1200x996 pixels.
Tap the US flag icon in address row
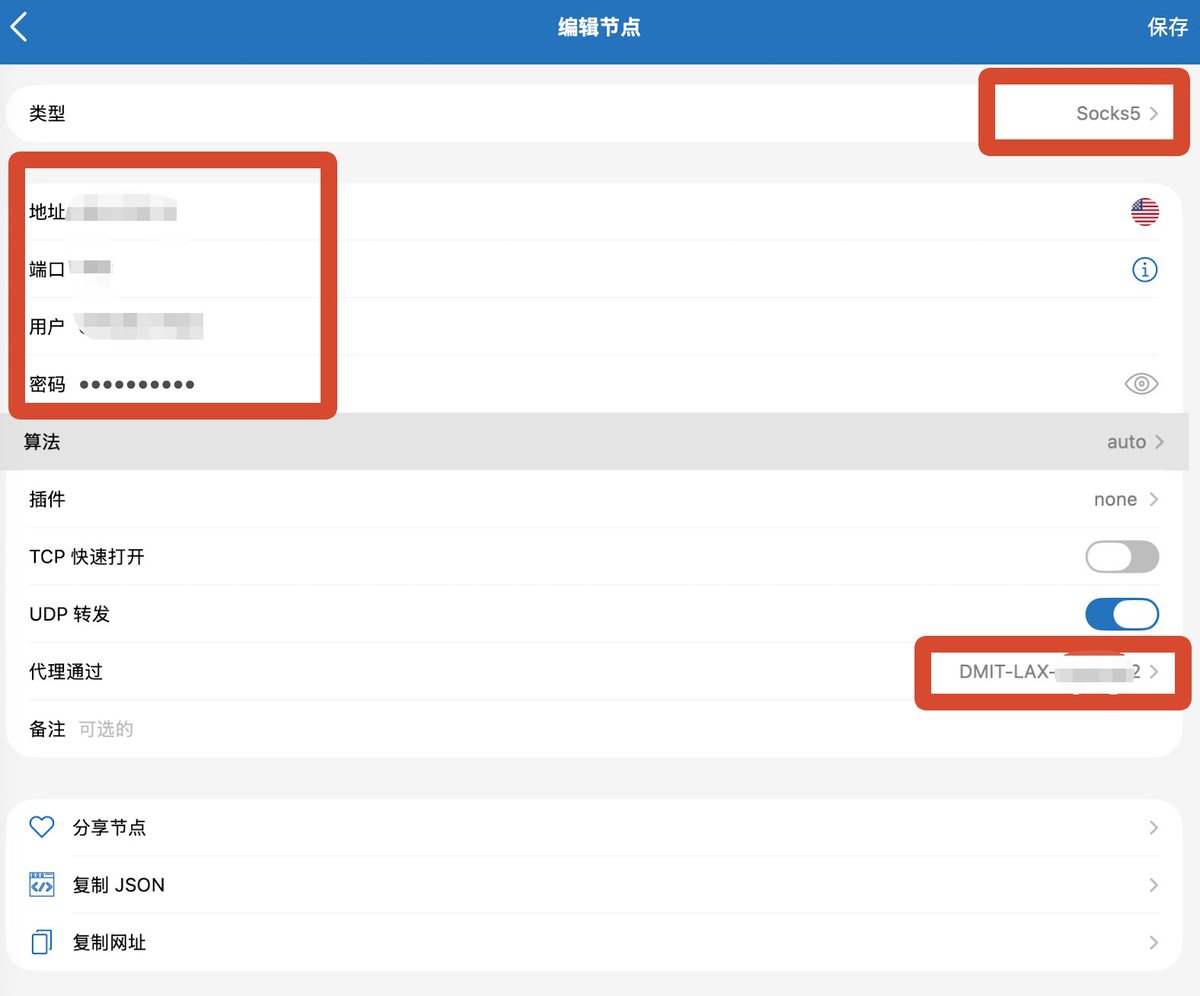(1145, 212)
